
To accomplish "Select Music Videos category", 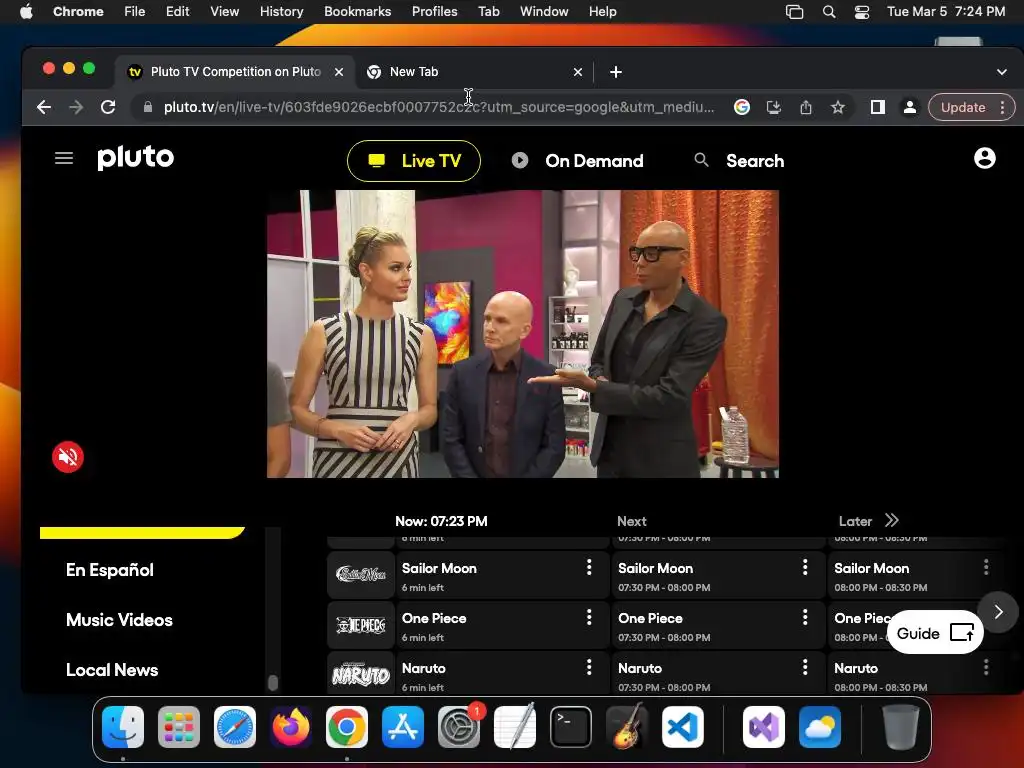I will point(120,620).
